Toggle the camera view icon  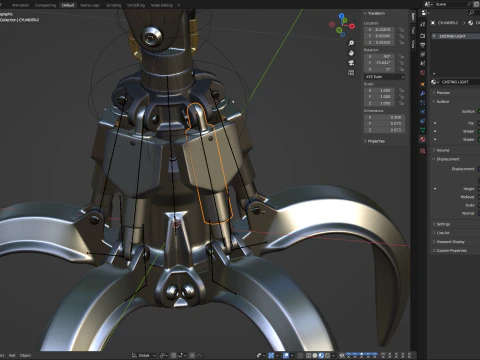point(351,63)
